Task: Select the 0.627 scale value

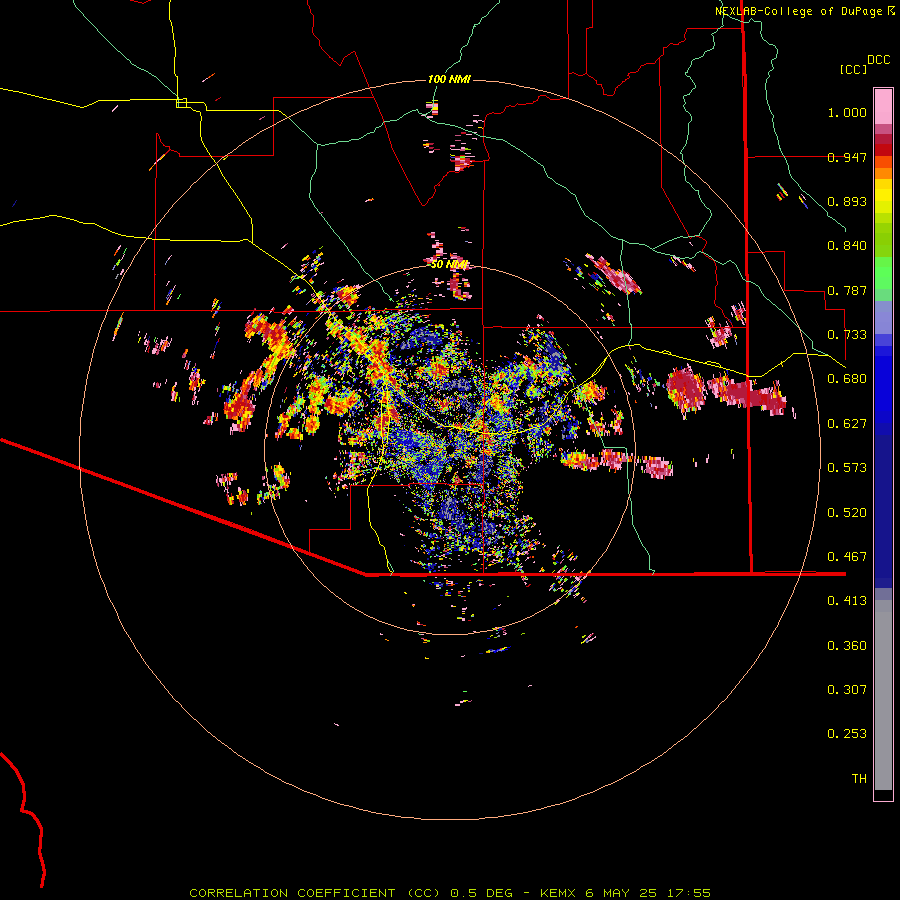Action: pyautogui.click(x=847, y=424)
